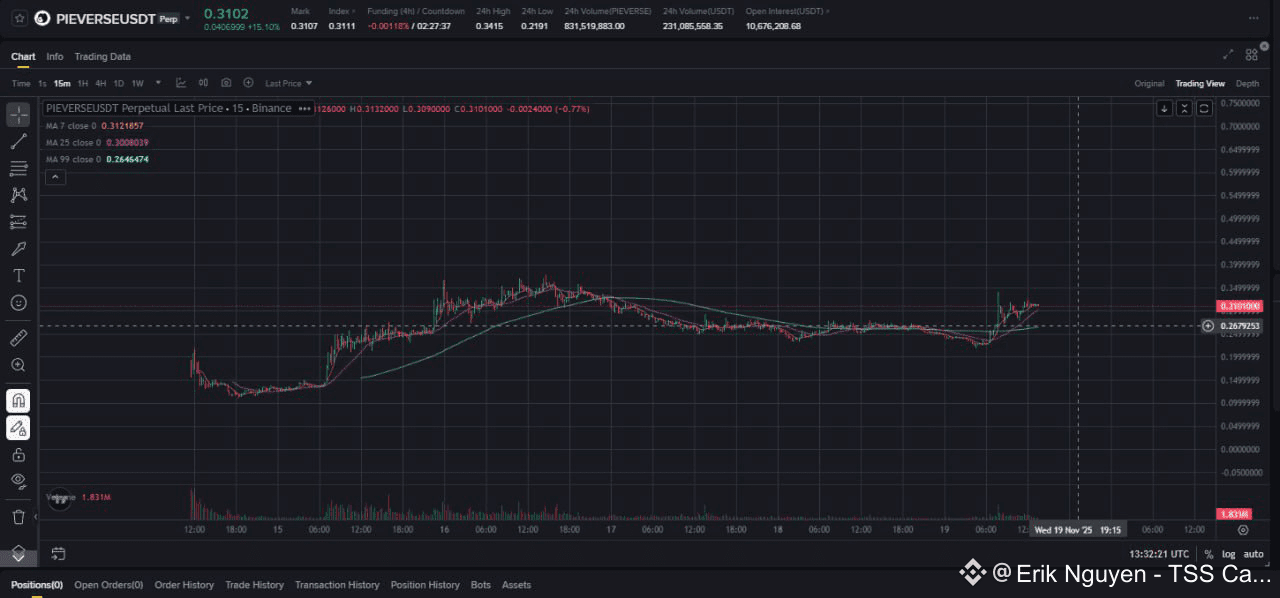The height and width of the screenshot is (598, 1280).
Task: Select the text annotation tool
Action: [18, 276]
